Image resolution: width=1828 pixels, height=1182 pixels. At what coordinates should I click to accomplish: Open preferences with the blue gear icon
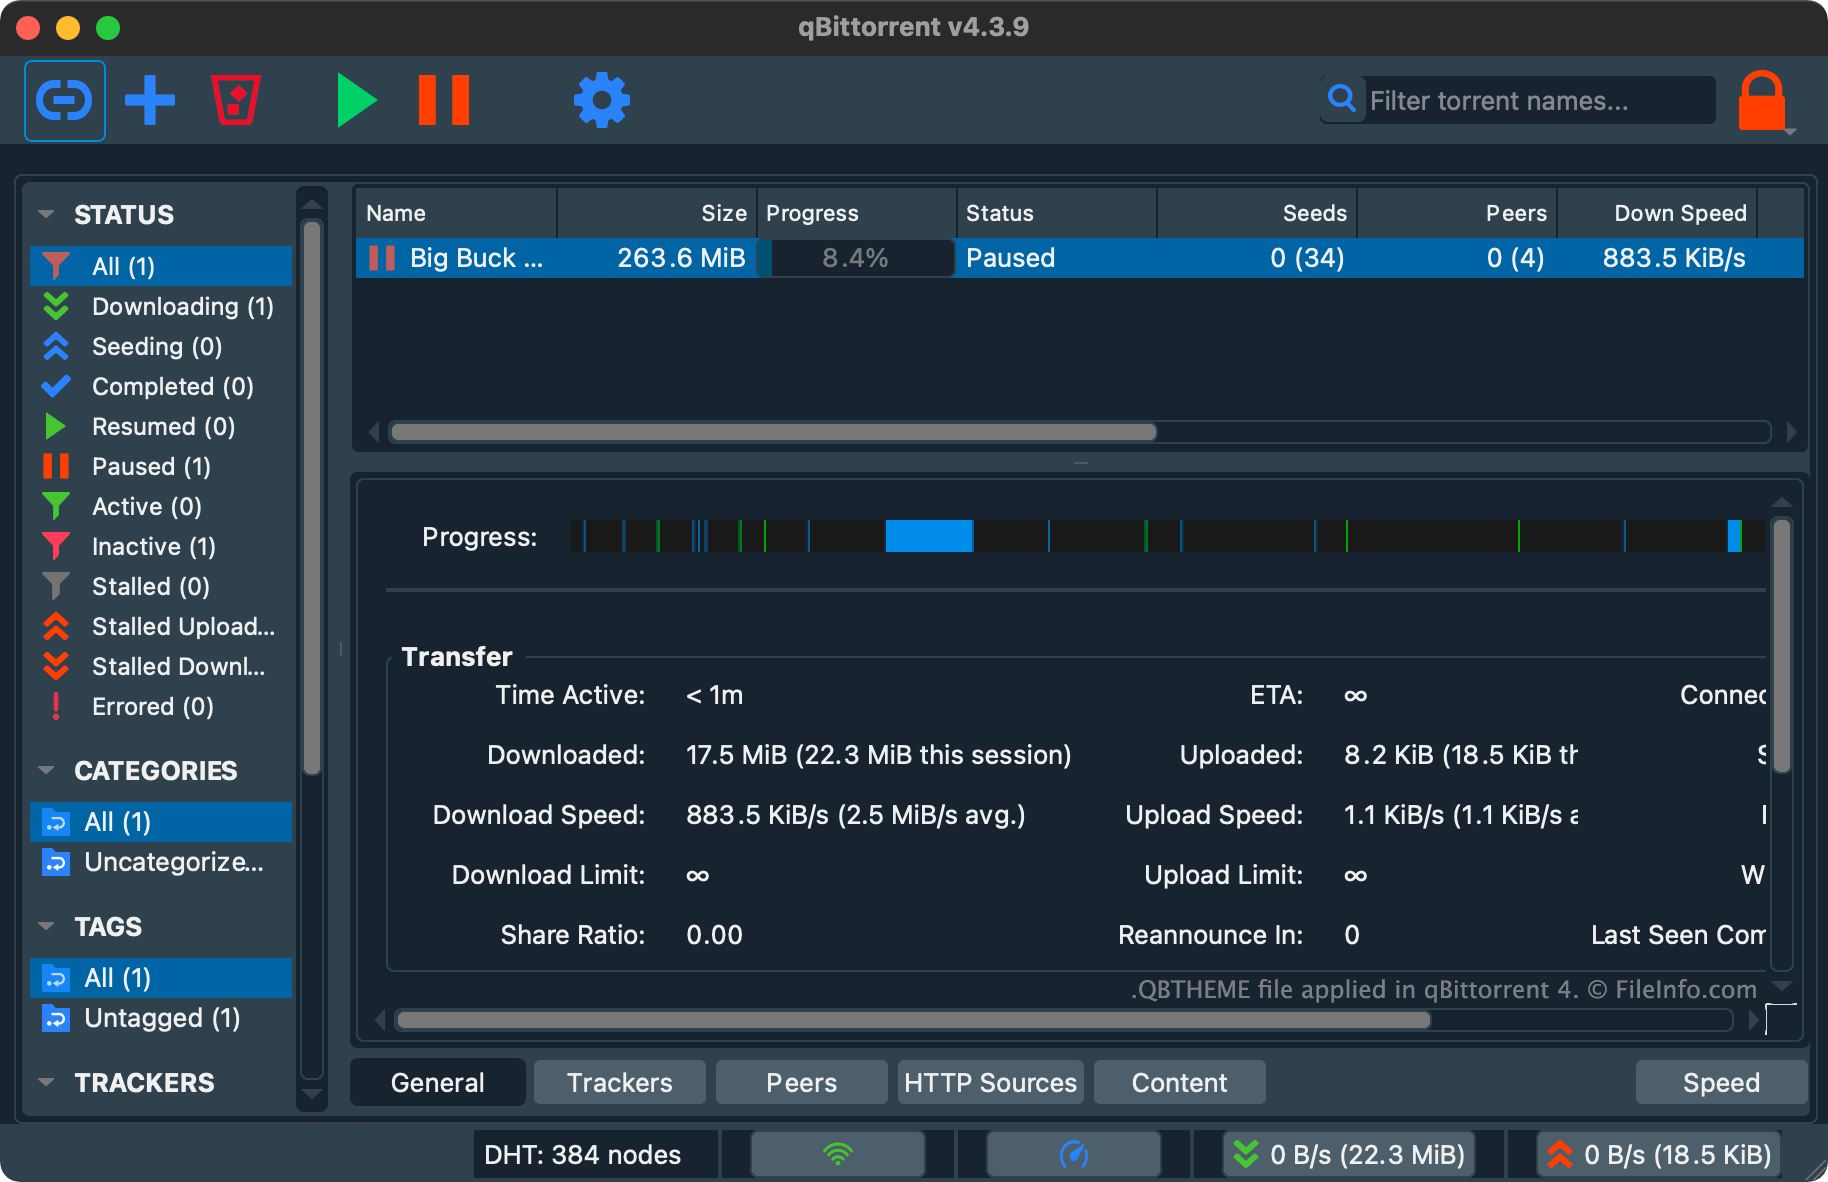pyautogui.click(x=602, y=101)
